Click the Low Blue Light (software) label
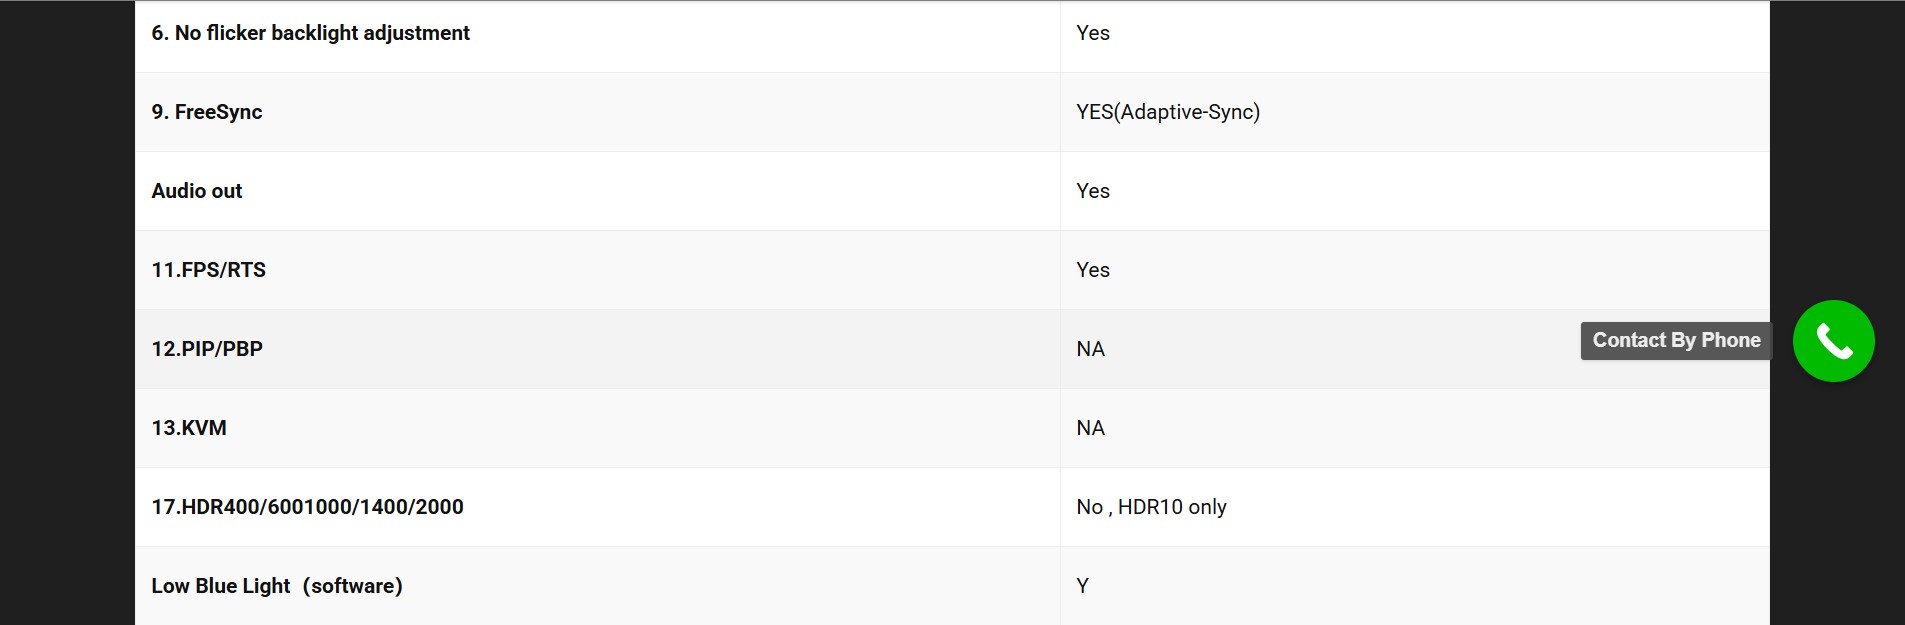1905x625 pixels. pos(277,586)
